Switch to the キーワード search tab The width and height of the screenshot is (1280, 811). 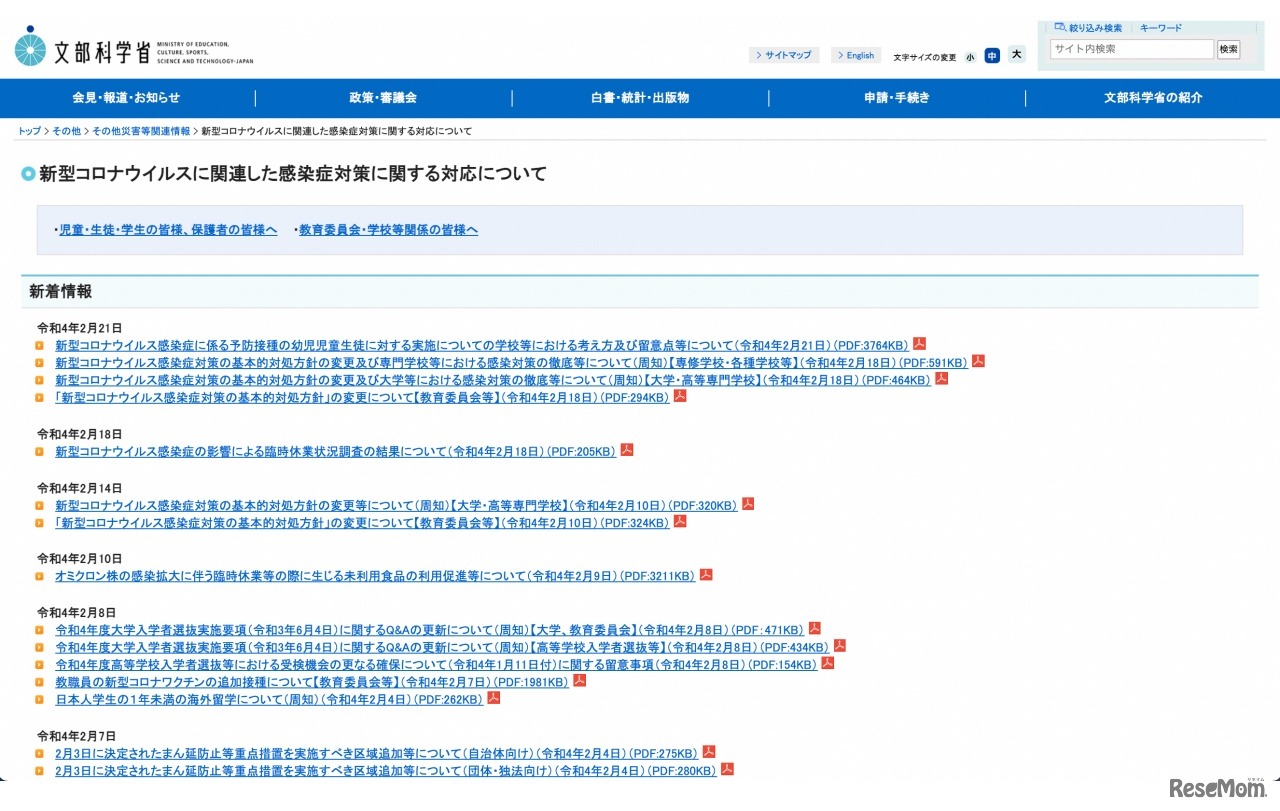pos(1160,27)
